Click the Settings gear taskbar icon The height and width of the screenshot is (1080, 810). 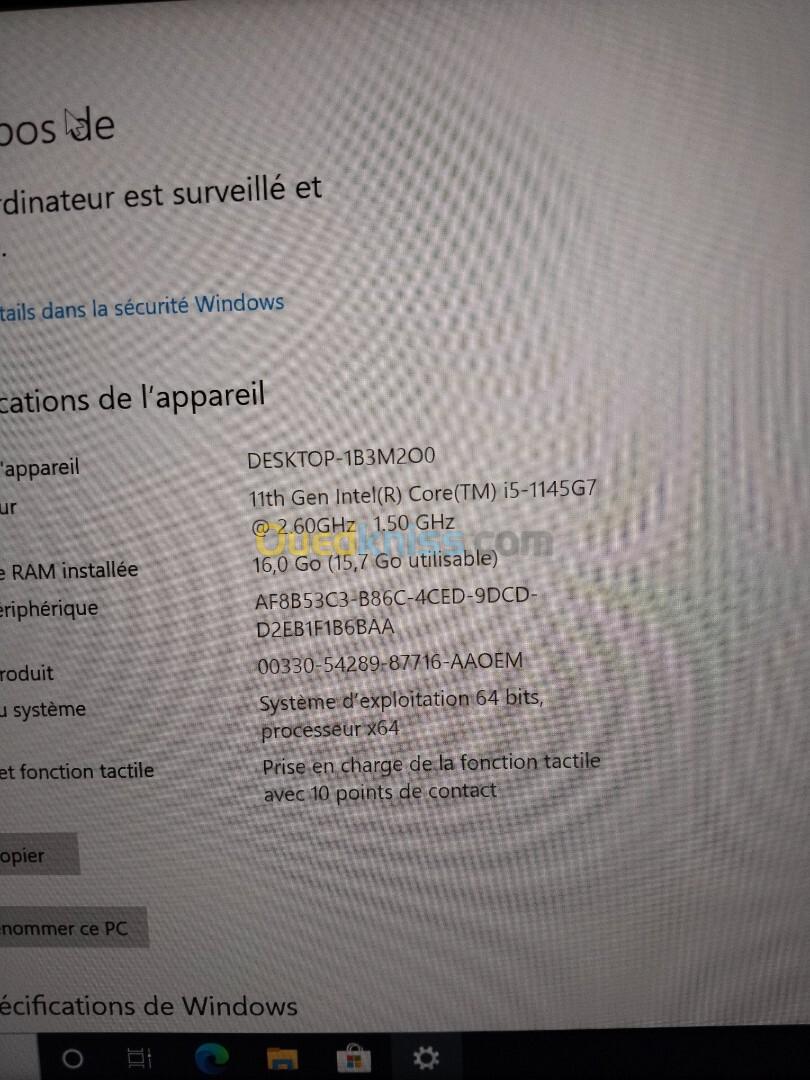pos(425,1057)
